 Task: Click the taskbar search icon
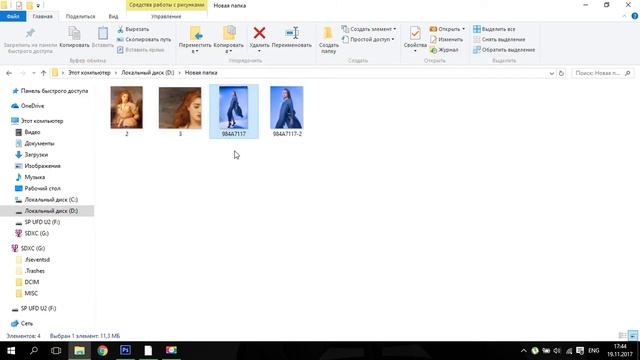[34, 350]
